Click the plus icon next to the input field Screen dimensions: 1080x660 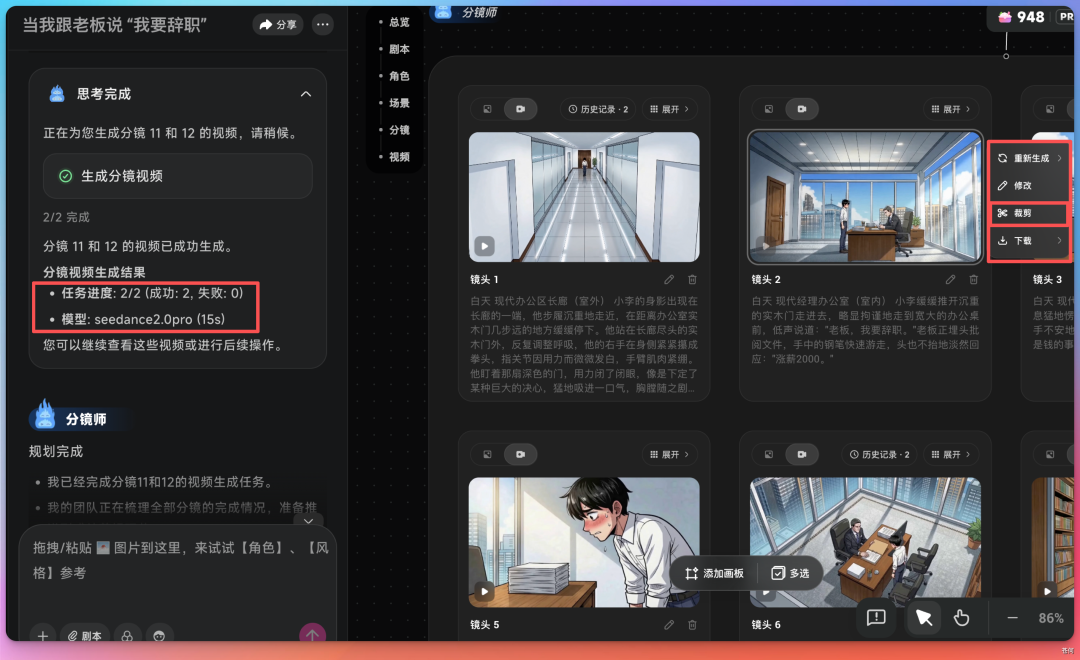tap(42, 636)
